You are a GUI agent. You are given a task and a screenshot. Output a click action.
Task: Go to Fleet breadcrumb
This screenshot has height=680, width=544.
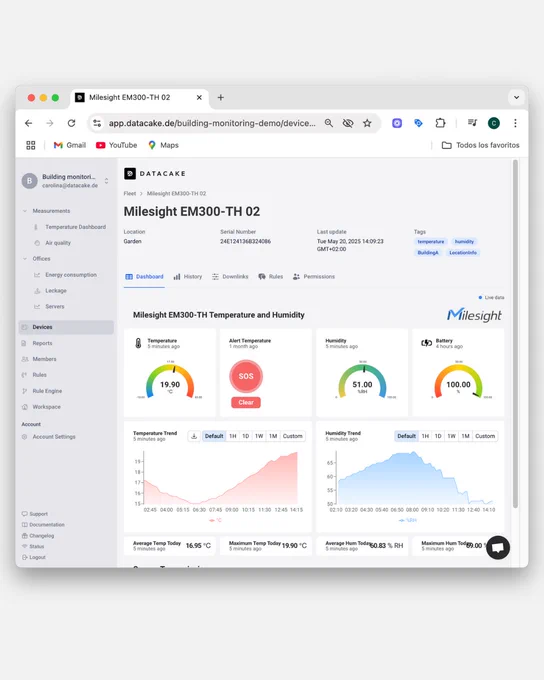[x=130, y=193]
